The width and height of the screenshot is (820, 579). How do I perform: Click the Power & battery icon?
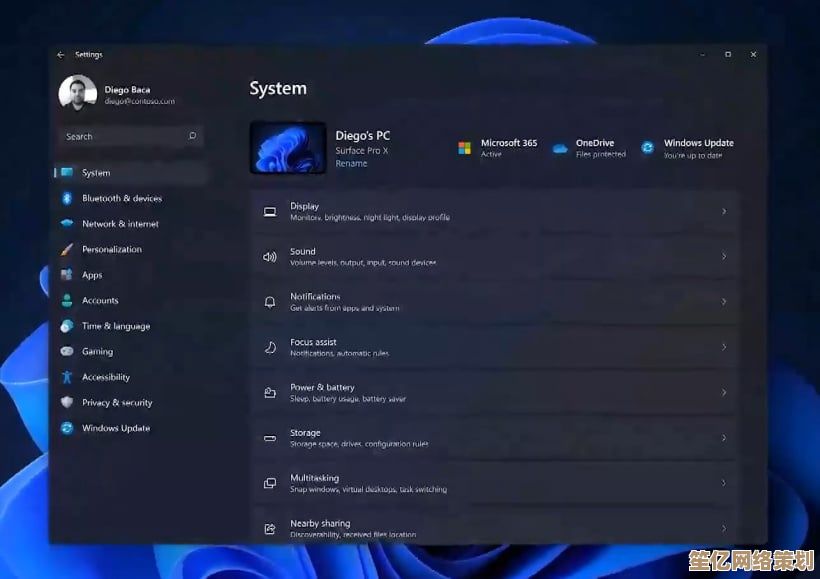tap(270, 392)
